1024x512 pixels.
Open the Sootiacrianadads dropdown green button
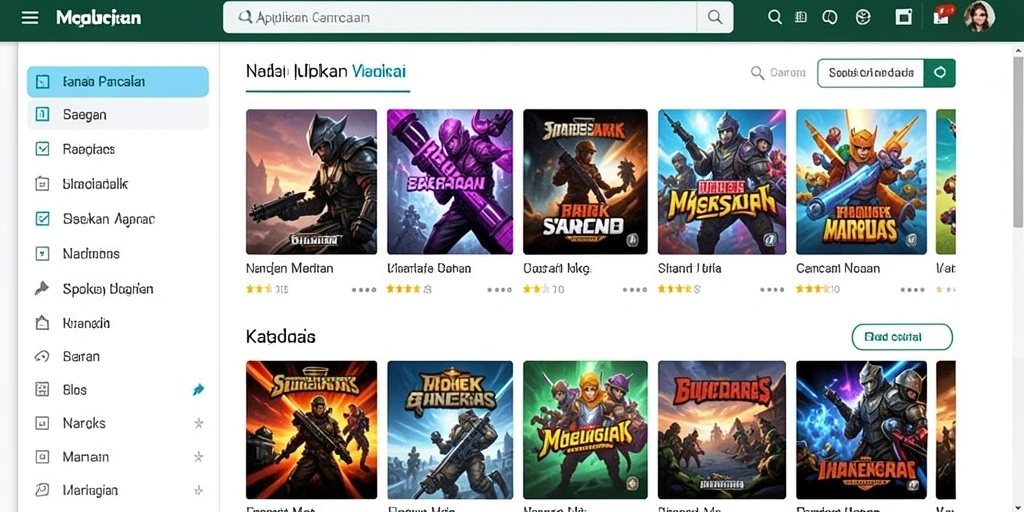pos(940,73)
